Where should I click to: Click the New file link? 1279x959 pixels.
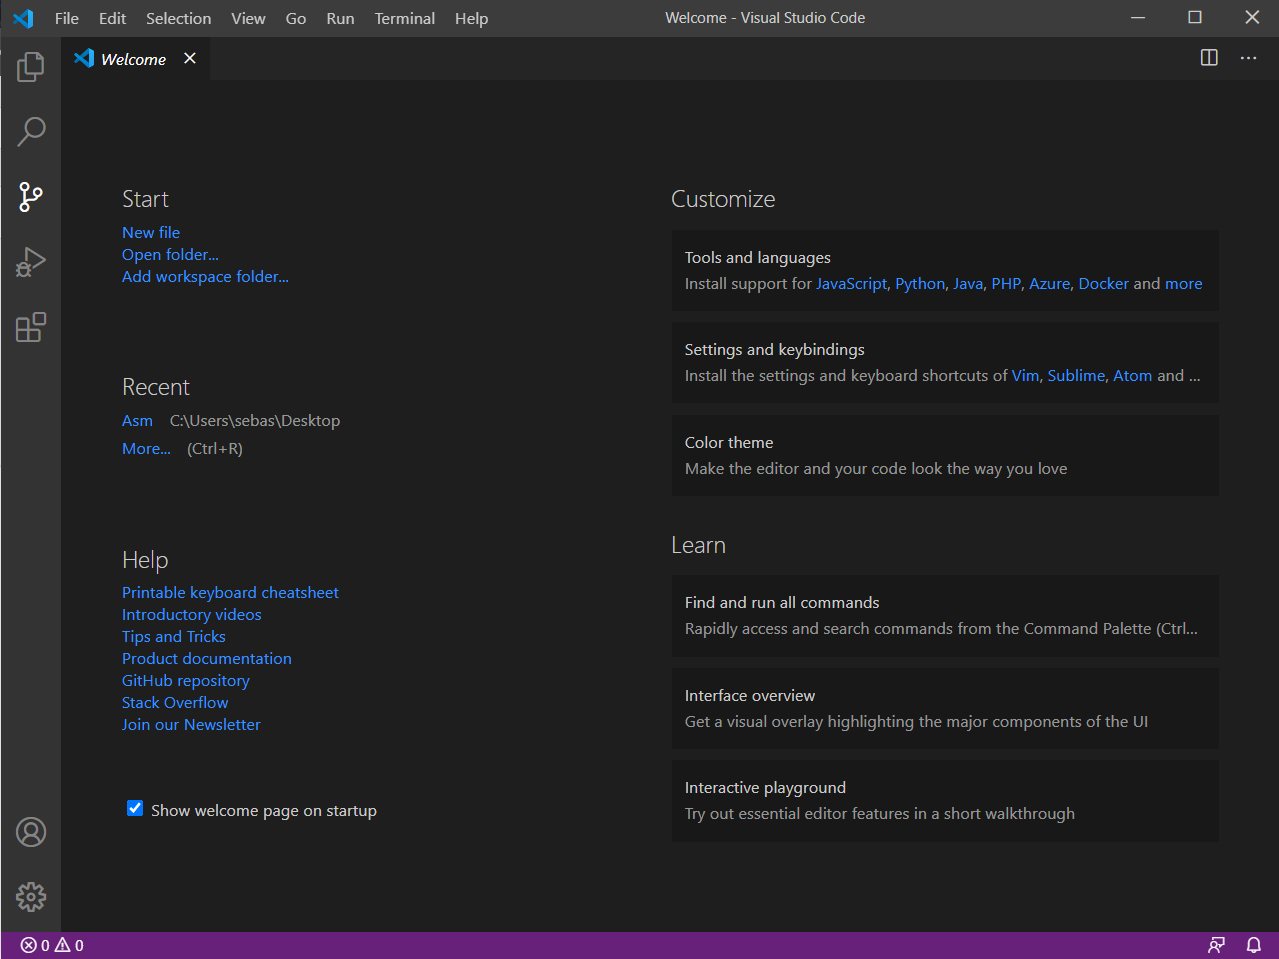151,232
